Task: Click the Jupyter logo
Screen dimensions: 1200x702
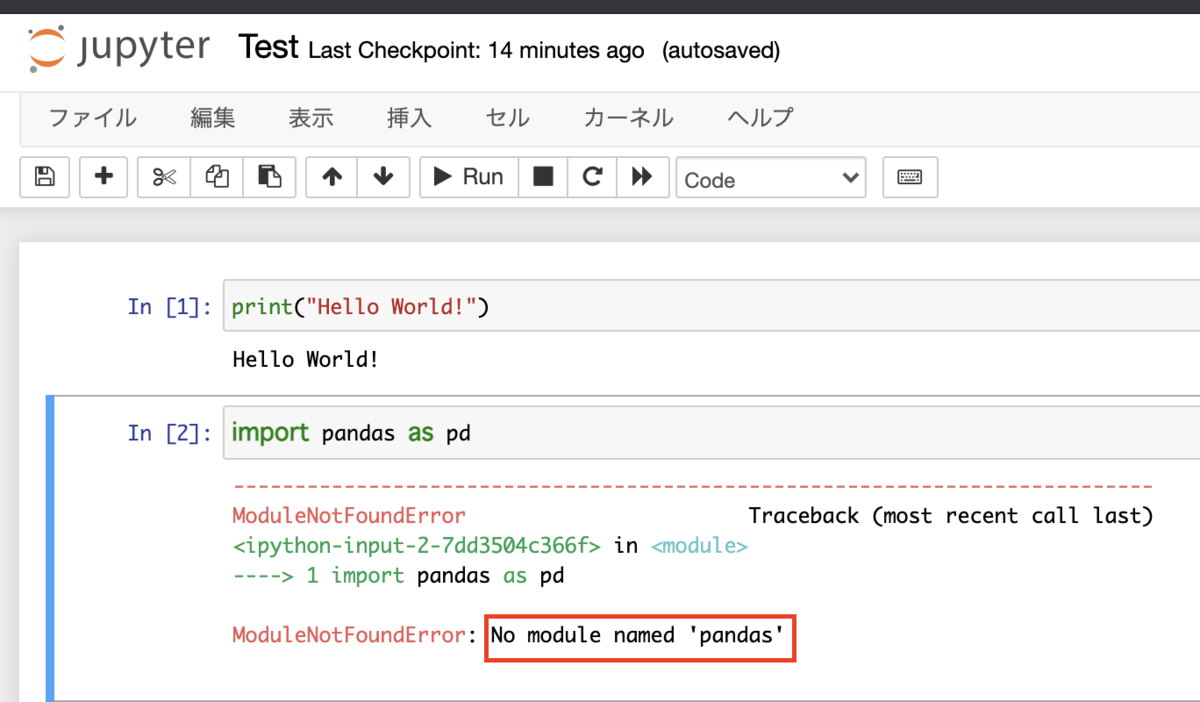Action: pyautogui.click(x=118, y=49)
